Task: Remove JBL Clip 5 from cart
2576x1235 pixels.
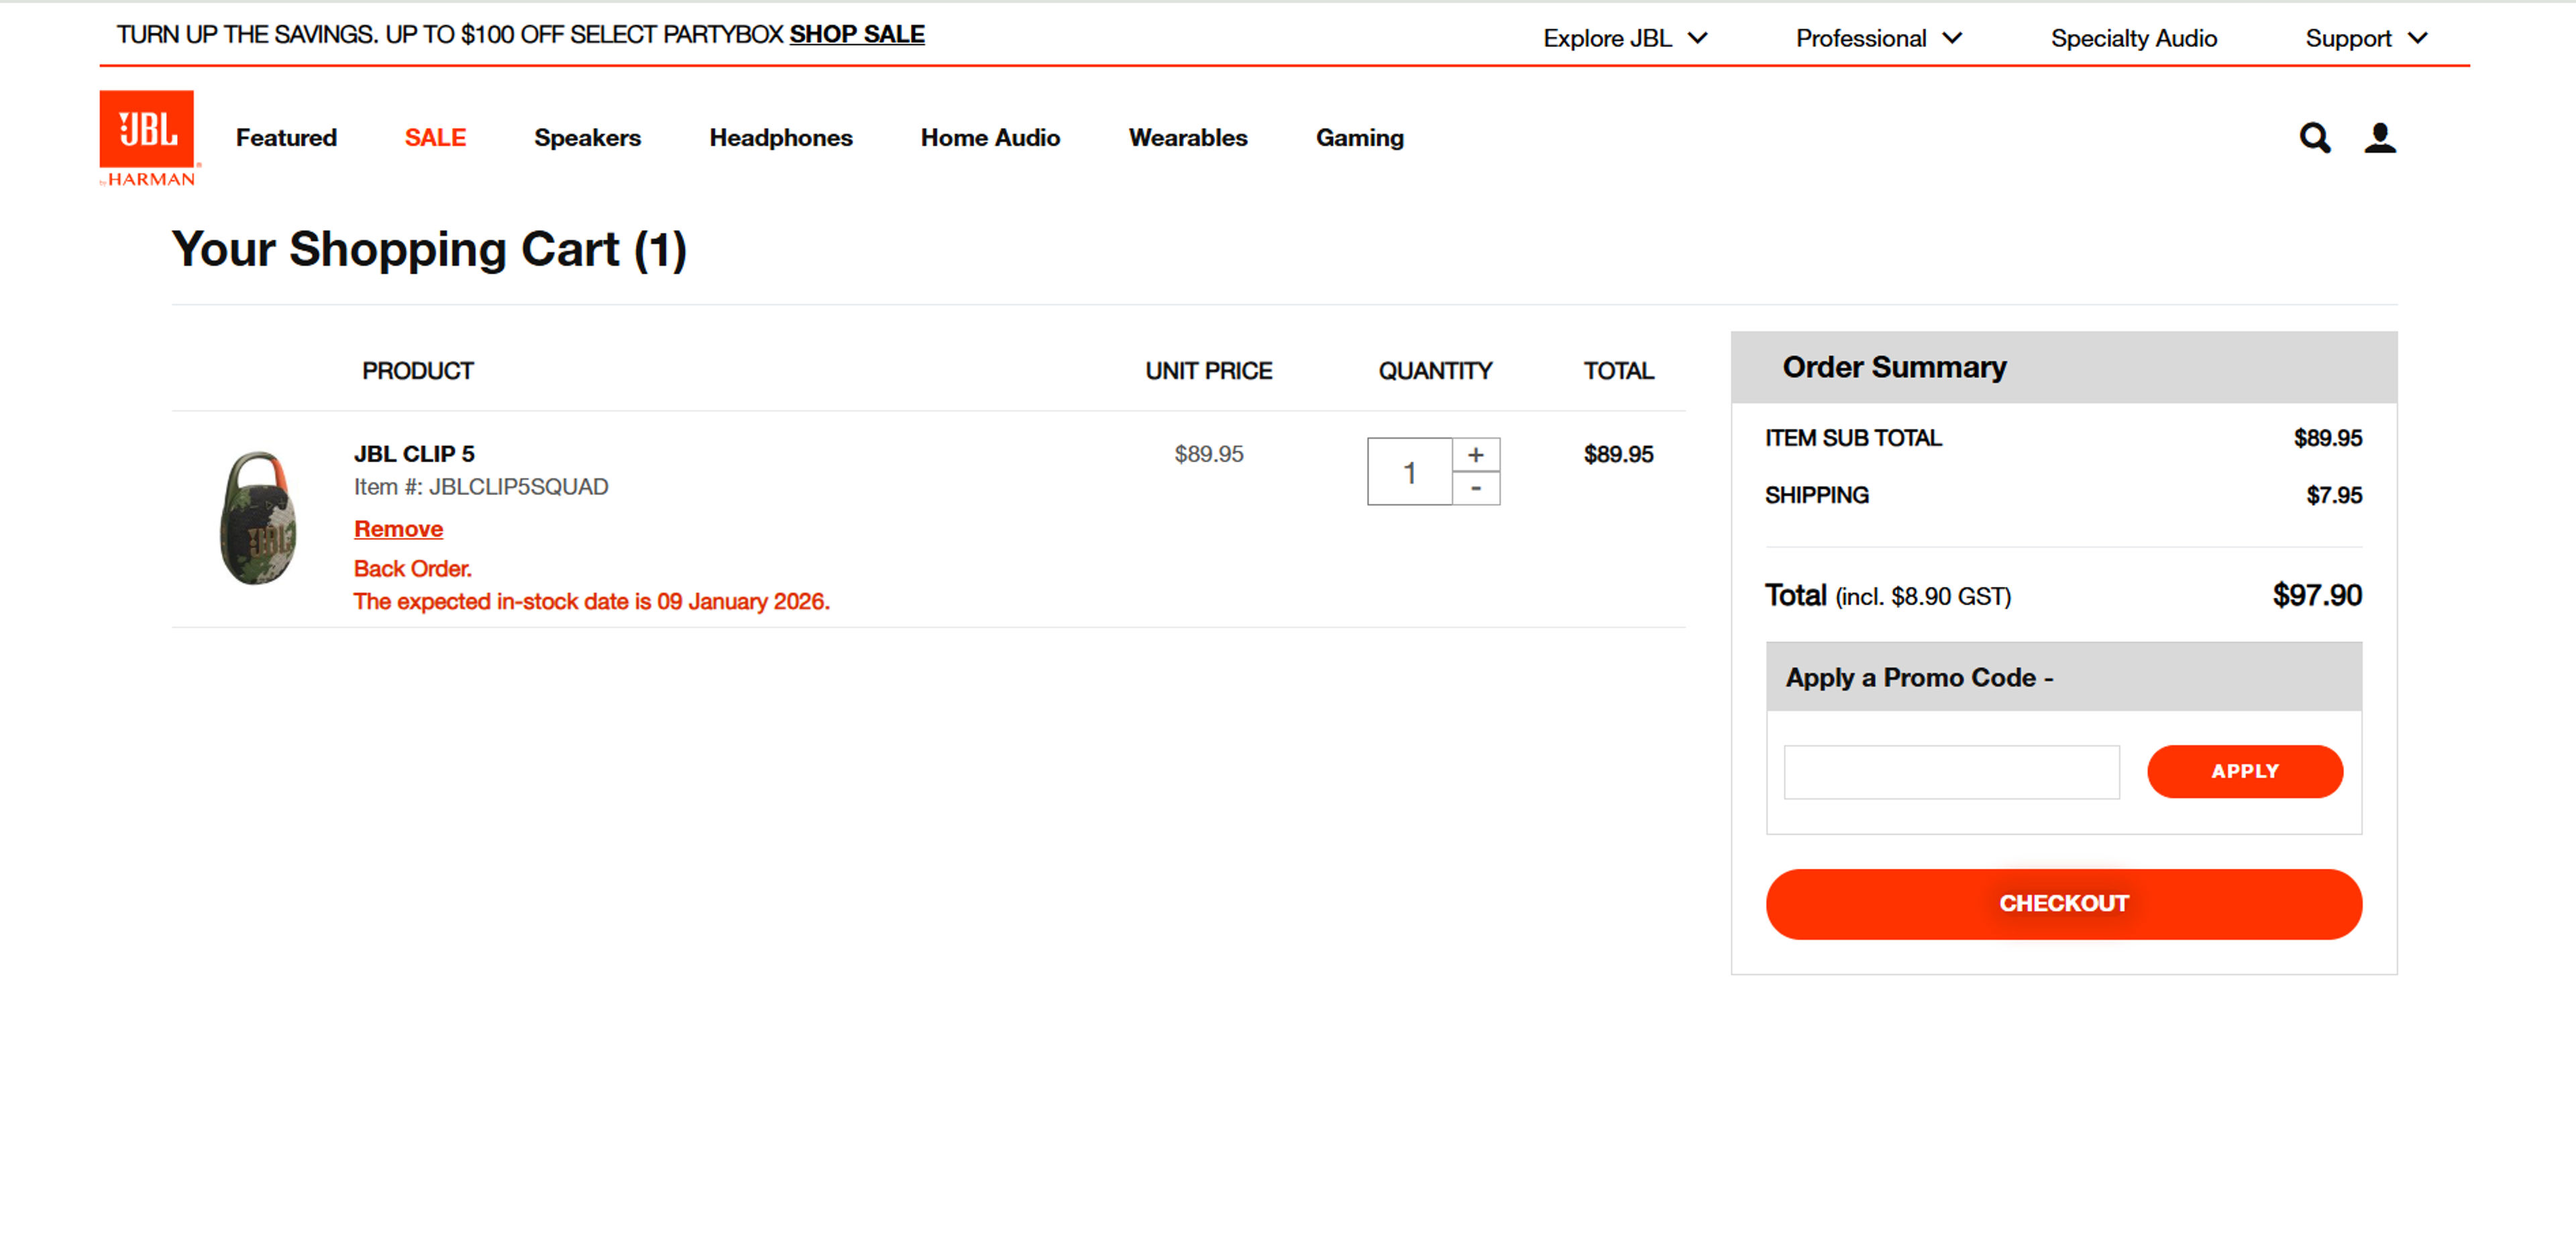Action: 398,529
